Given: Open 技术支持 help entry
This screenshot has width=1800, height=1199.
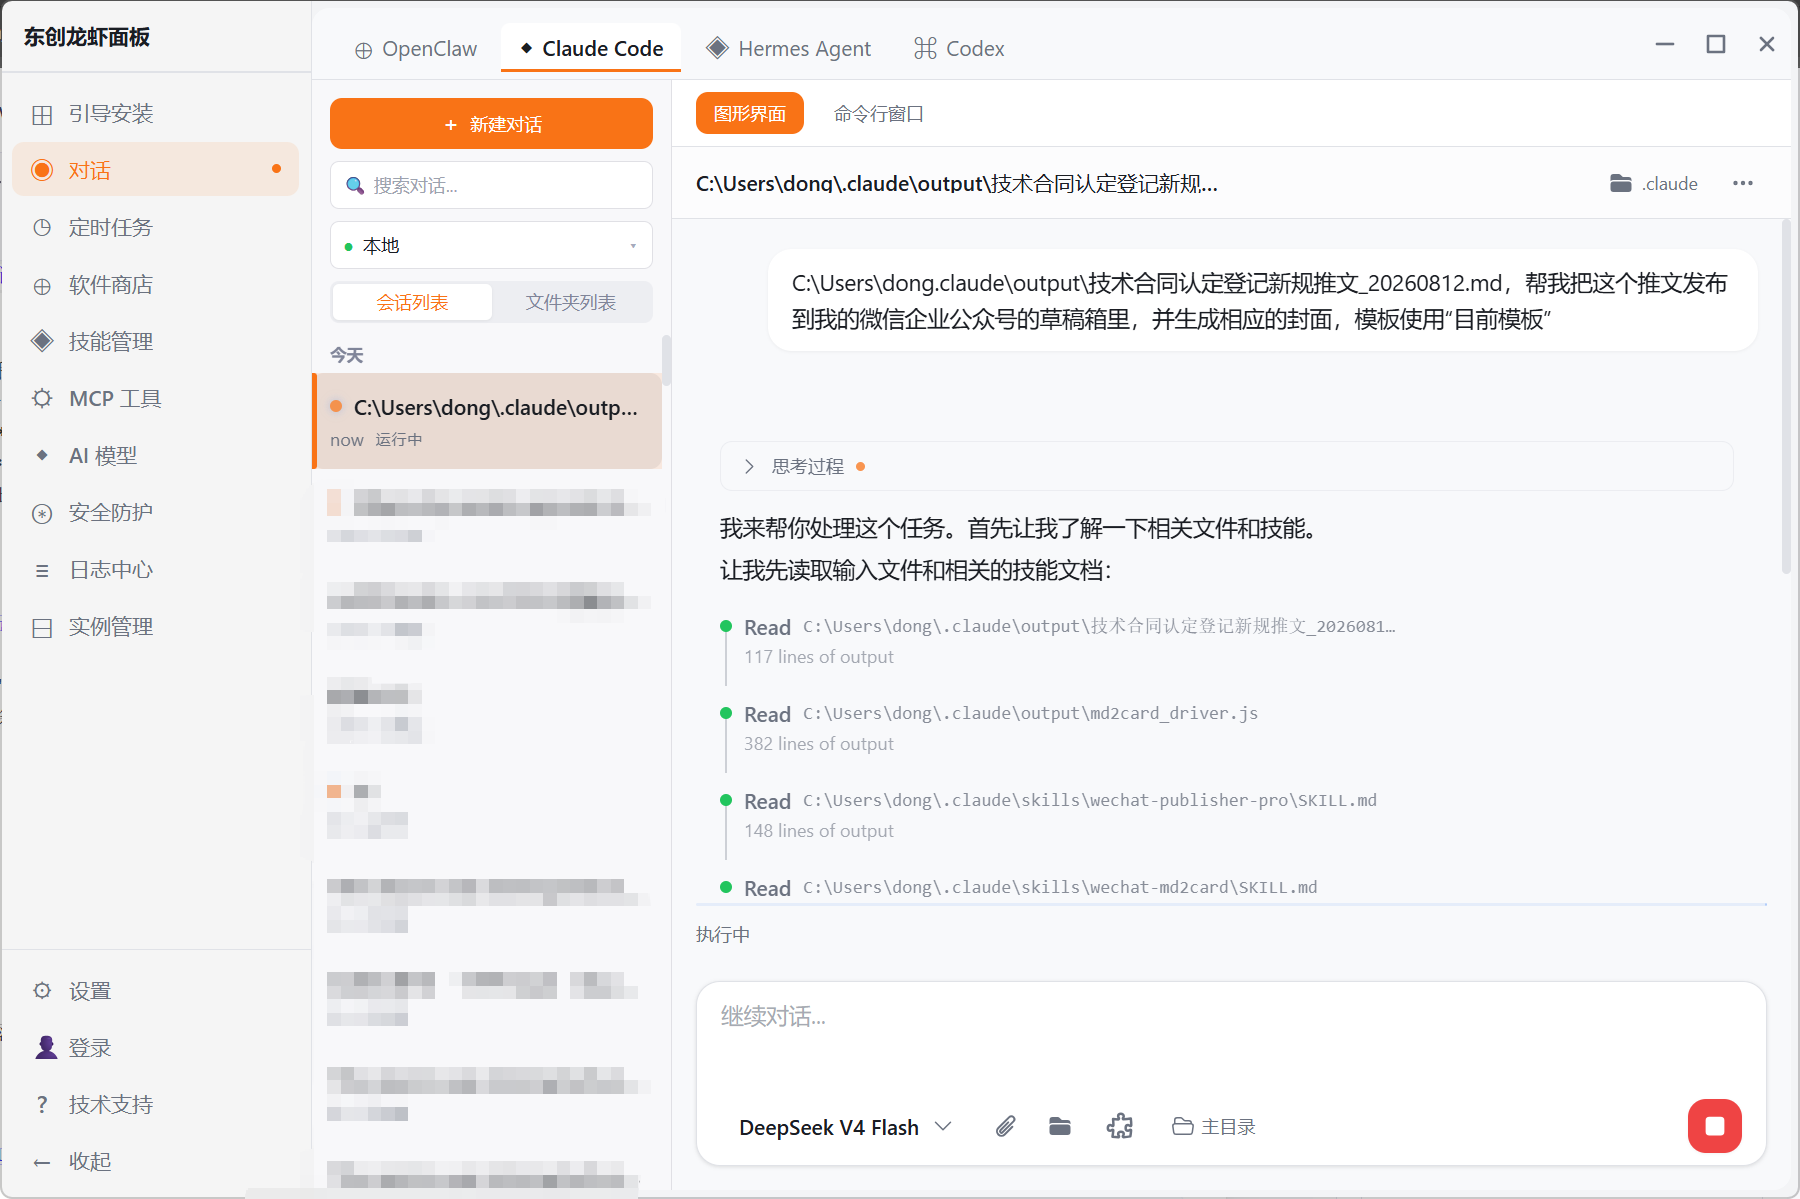Looking at the screenshot, I should click(x=155, y=1105).
